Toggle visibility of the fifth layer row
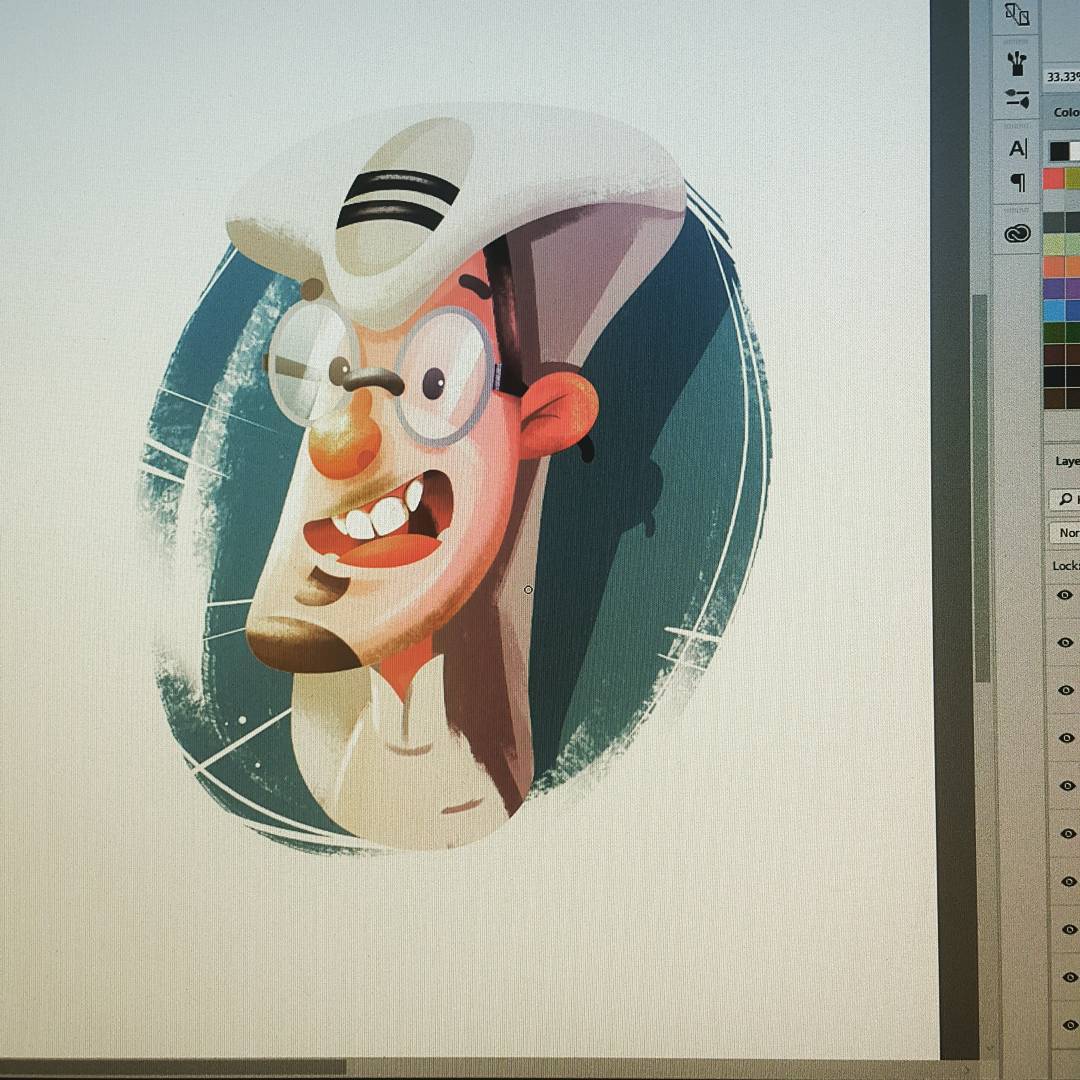The width and height of the screenshot is (1080, 1080). point(1068,786)
